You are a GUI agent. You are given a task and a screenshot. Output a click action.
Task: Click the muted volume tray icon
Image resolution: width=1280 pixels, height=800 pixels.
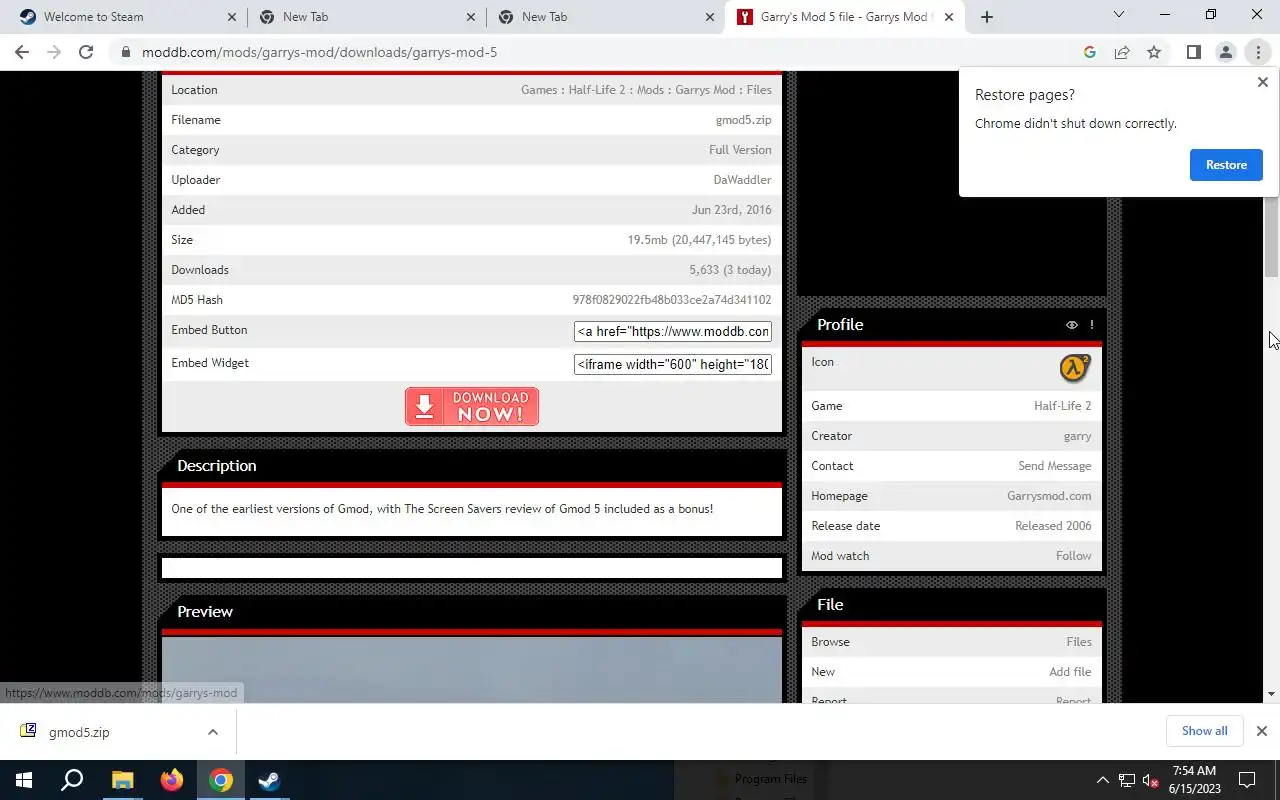tap(1150, 781)
